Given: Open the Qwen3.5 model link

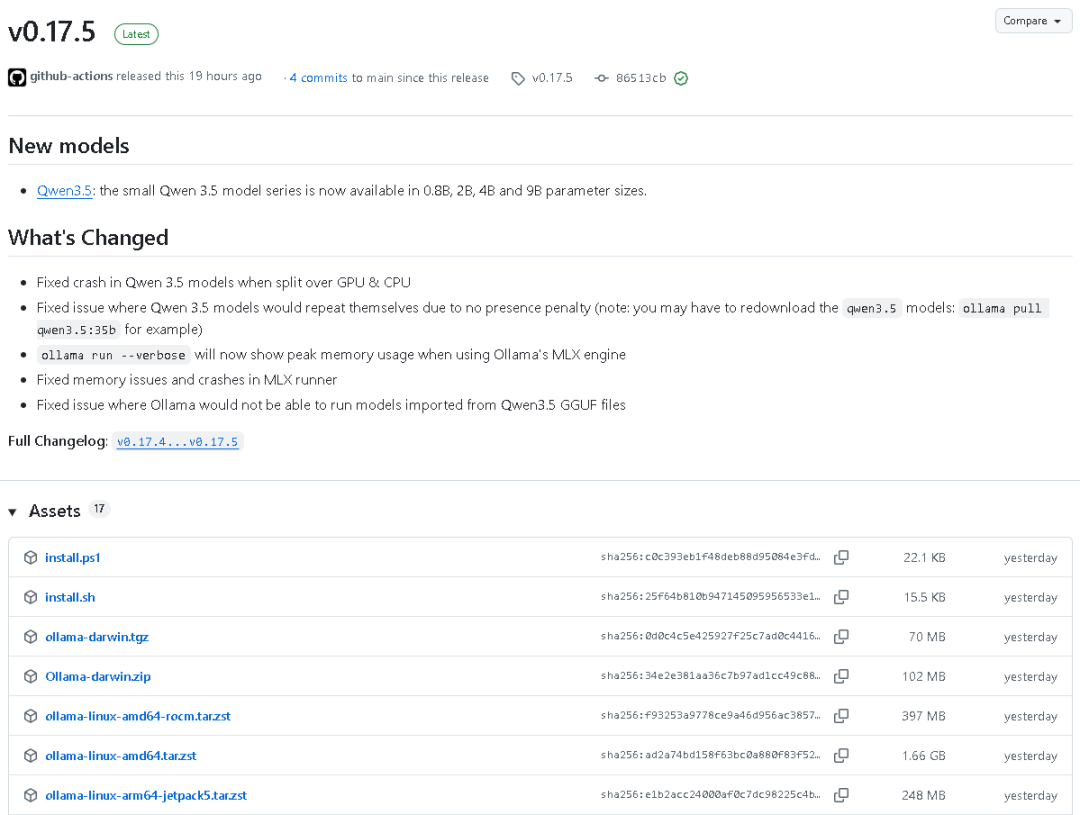Looking at the screenshot, I should (x=64, y=190).
